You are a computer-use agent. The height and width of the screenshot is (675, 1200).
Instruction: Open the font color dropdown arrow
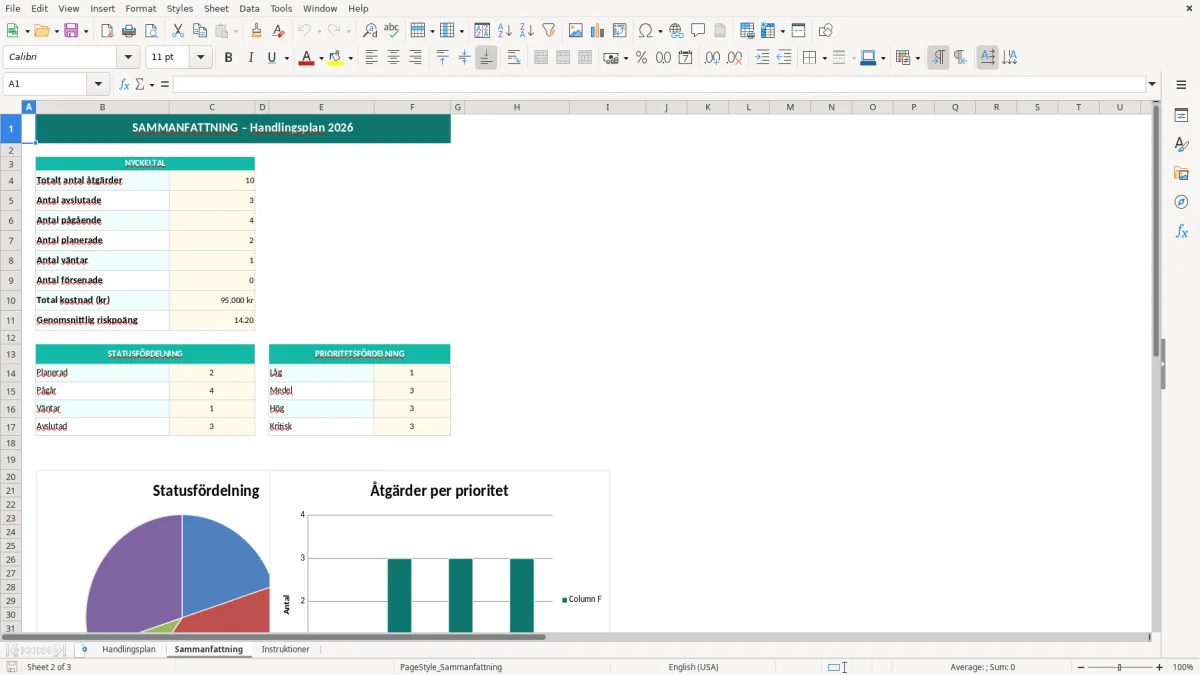320,58
